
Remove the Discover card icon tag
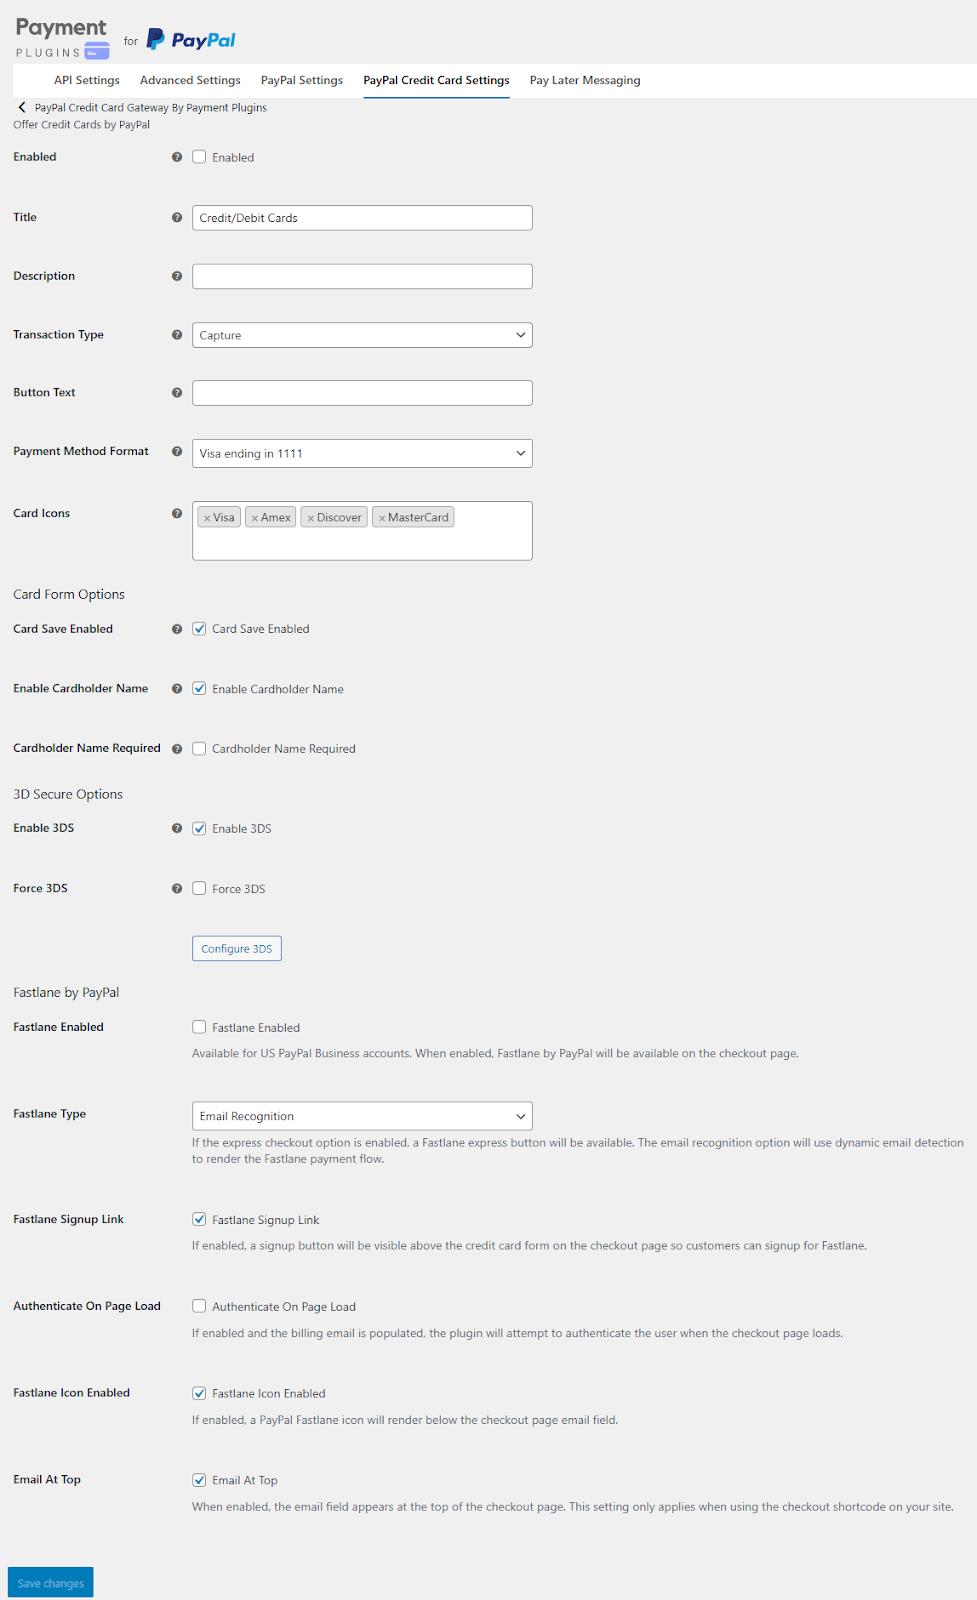click(x=311, y=518)
